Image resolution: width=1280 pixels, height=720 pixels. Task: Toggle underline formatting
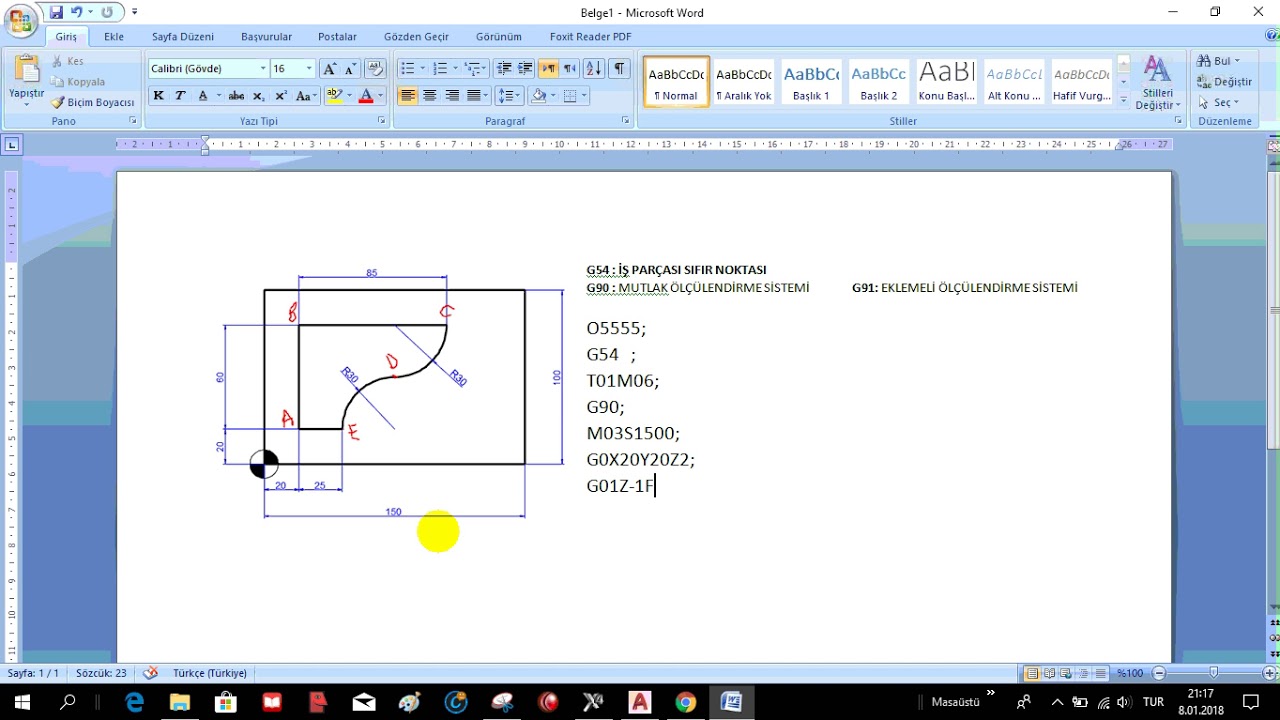coord(204,96)
